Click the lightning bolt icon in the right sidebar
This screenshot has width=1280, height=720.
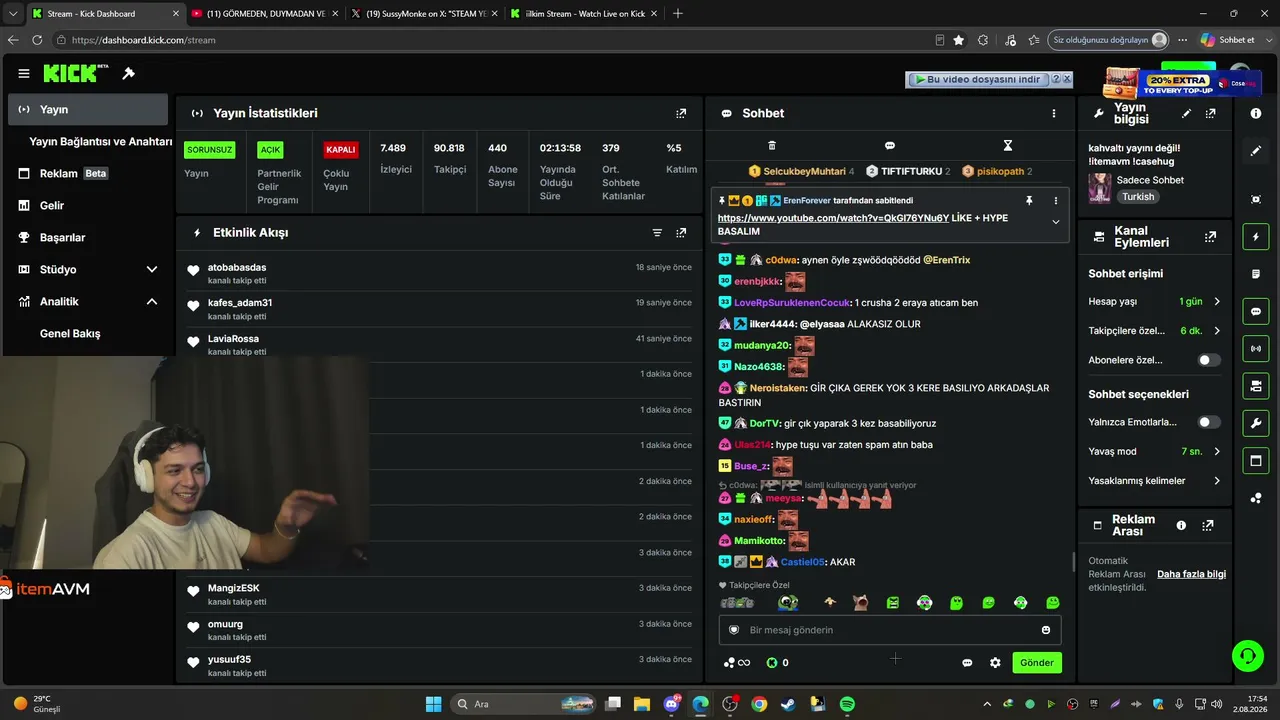[1256, 237]
